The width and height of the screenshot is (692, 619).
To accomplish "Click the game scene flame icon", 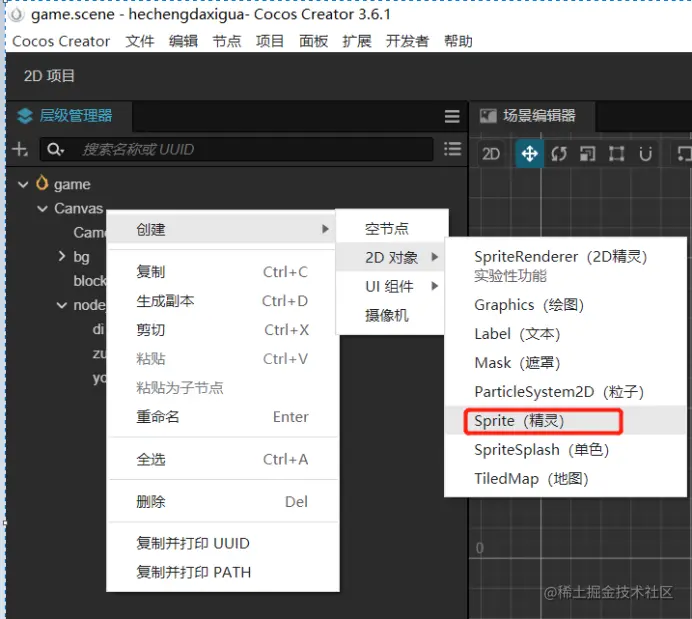I will [42, 183].
